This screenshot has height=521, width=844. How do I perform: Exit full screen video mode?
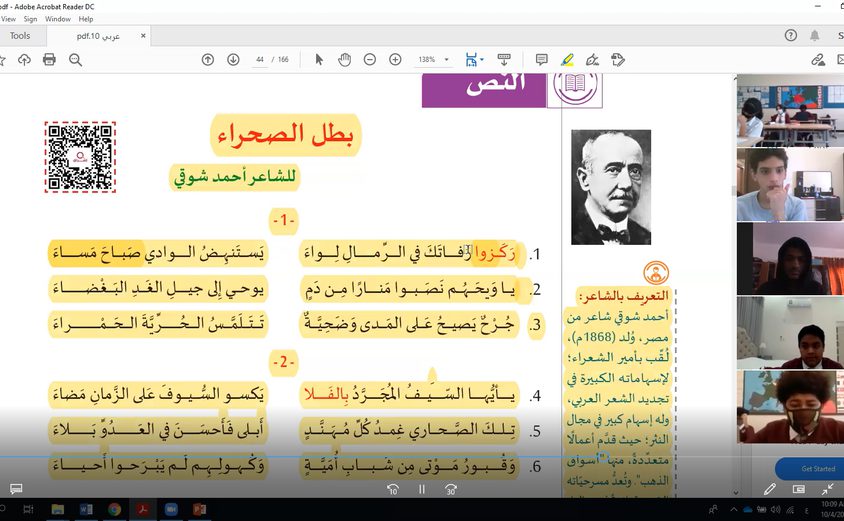click(x=828, y=489)
